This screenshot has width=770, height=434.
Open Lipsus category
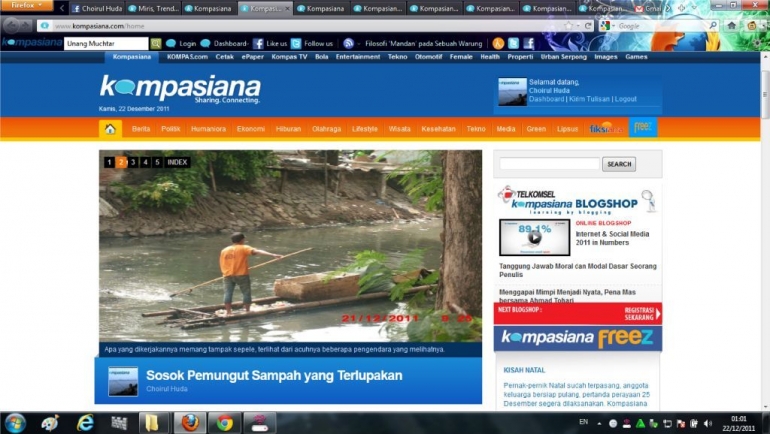tap(567, 129)
